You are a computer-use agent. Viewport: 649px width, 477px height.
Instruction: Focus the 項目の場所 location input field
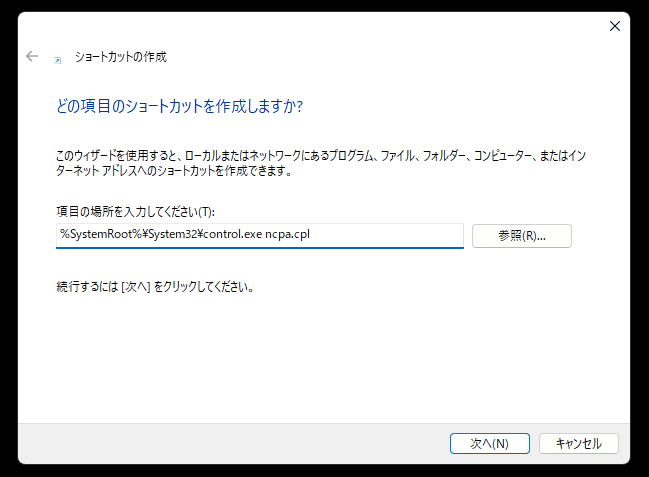pyautogui.click(x=260, y=235)
